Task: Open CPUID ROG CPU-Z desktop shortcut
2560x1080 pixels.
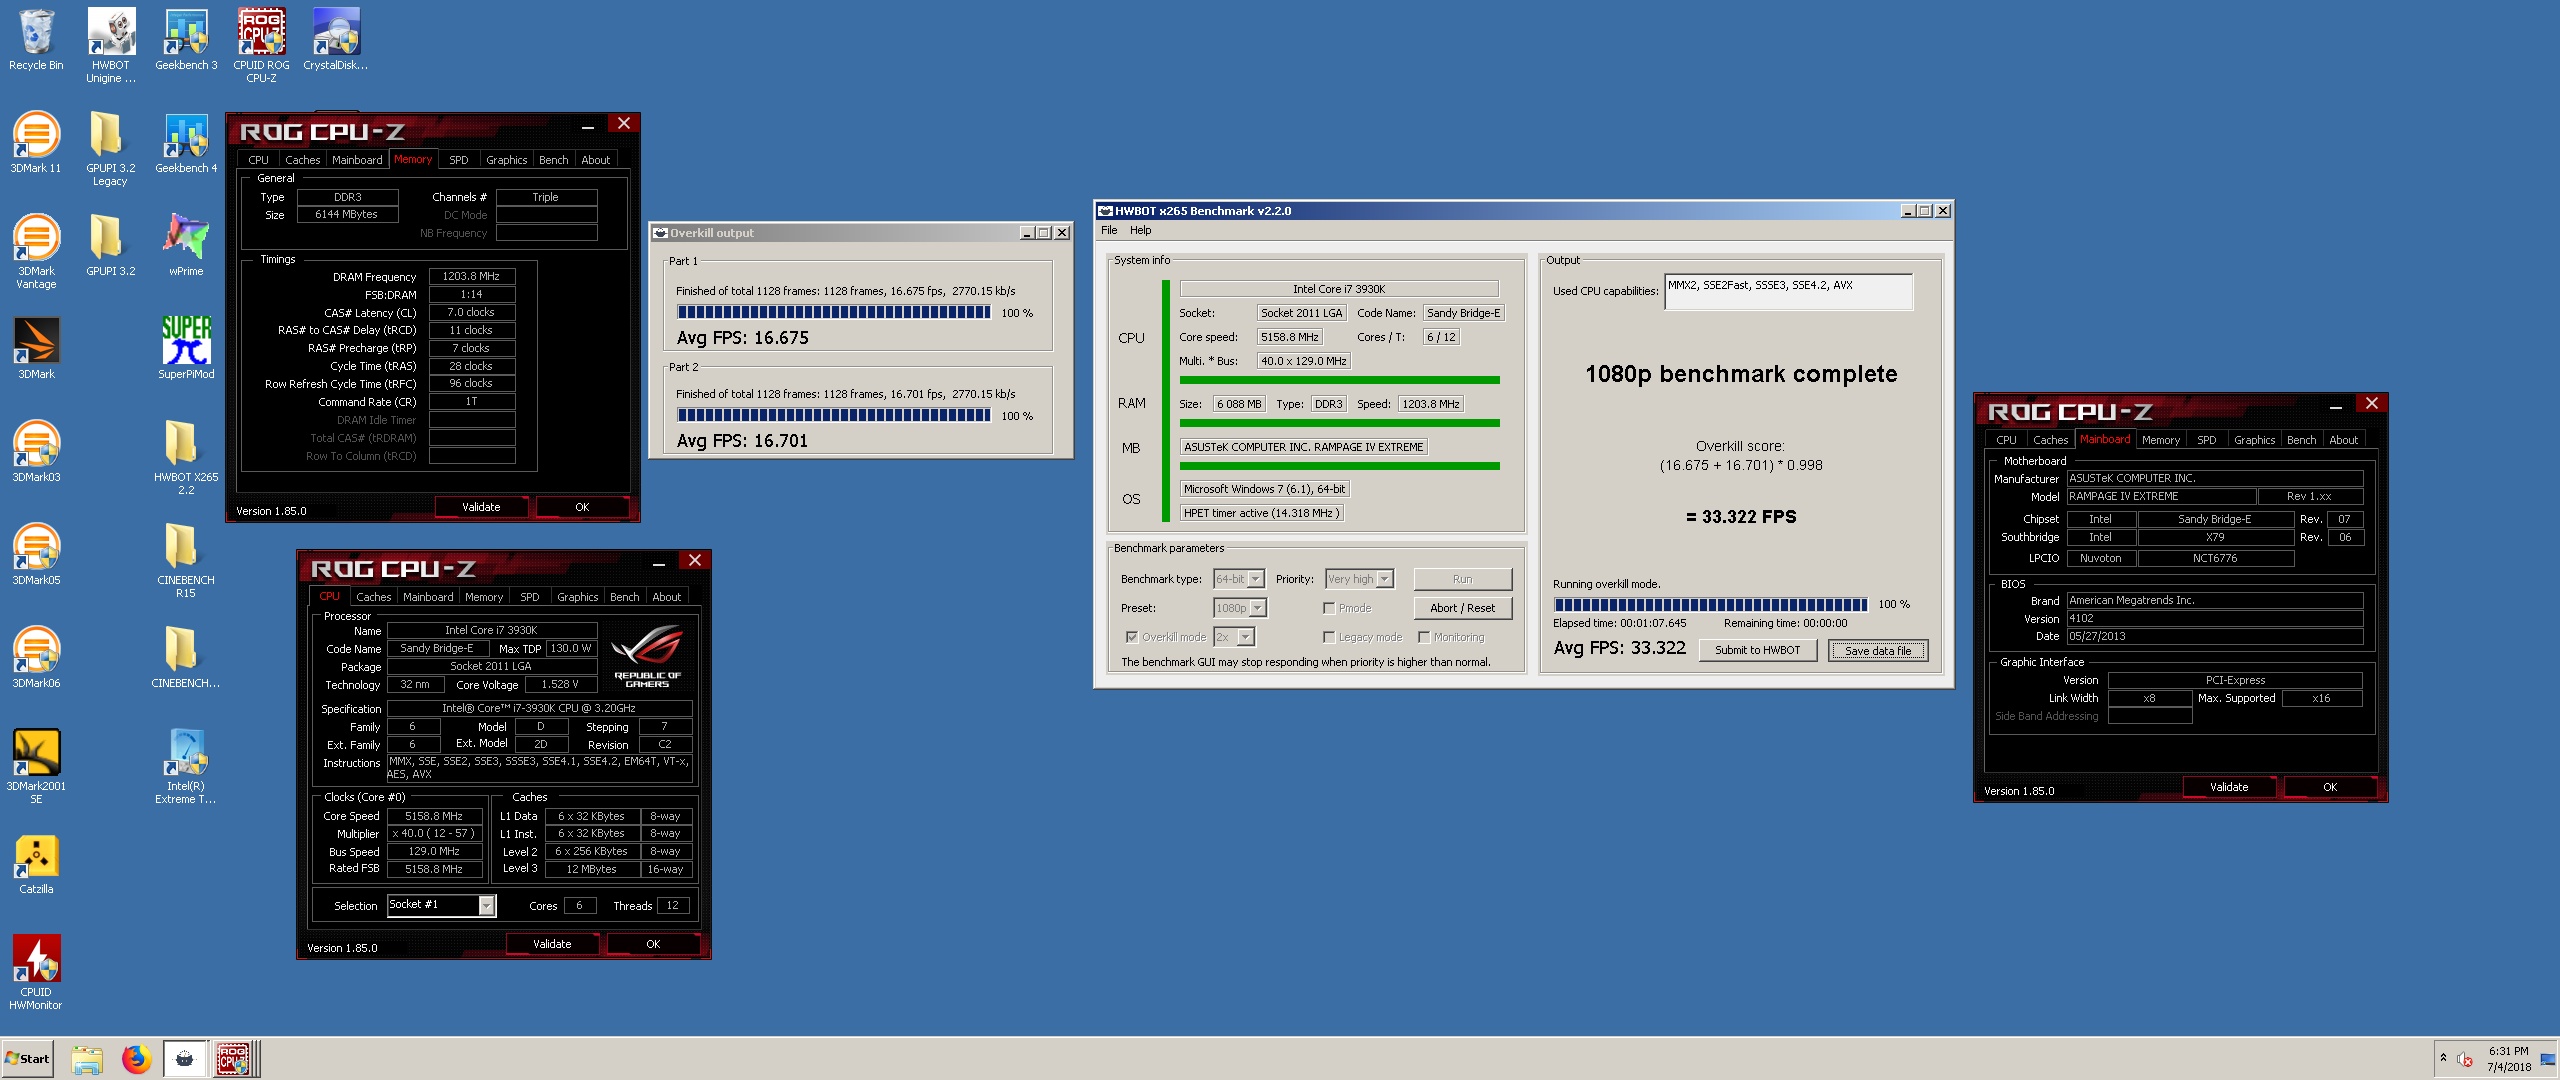Action: [261, 46]
